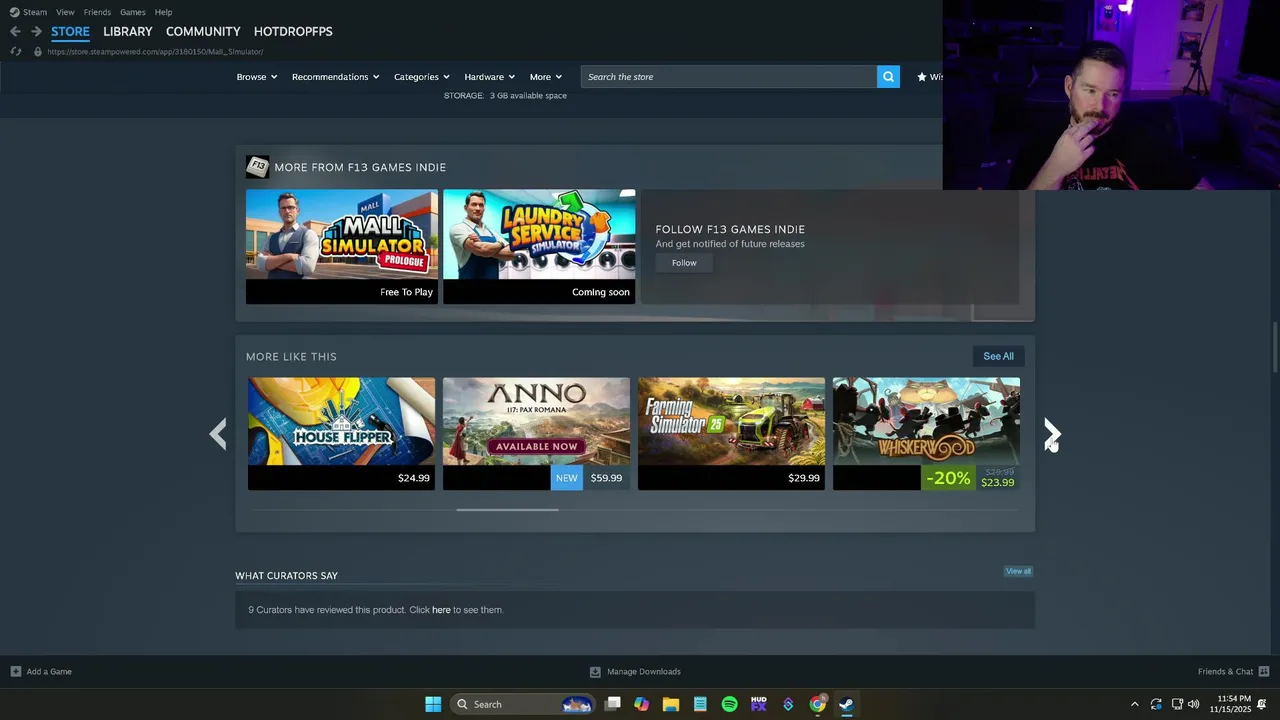Expand the Hardware dropdown
Viewport: 1280px width, 720px height.
coord(489,77)
